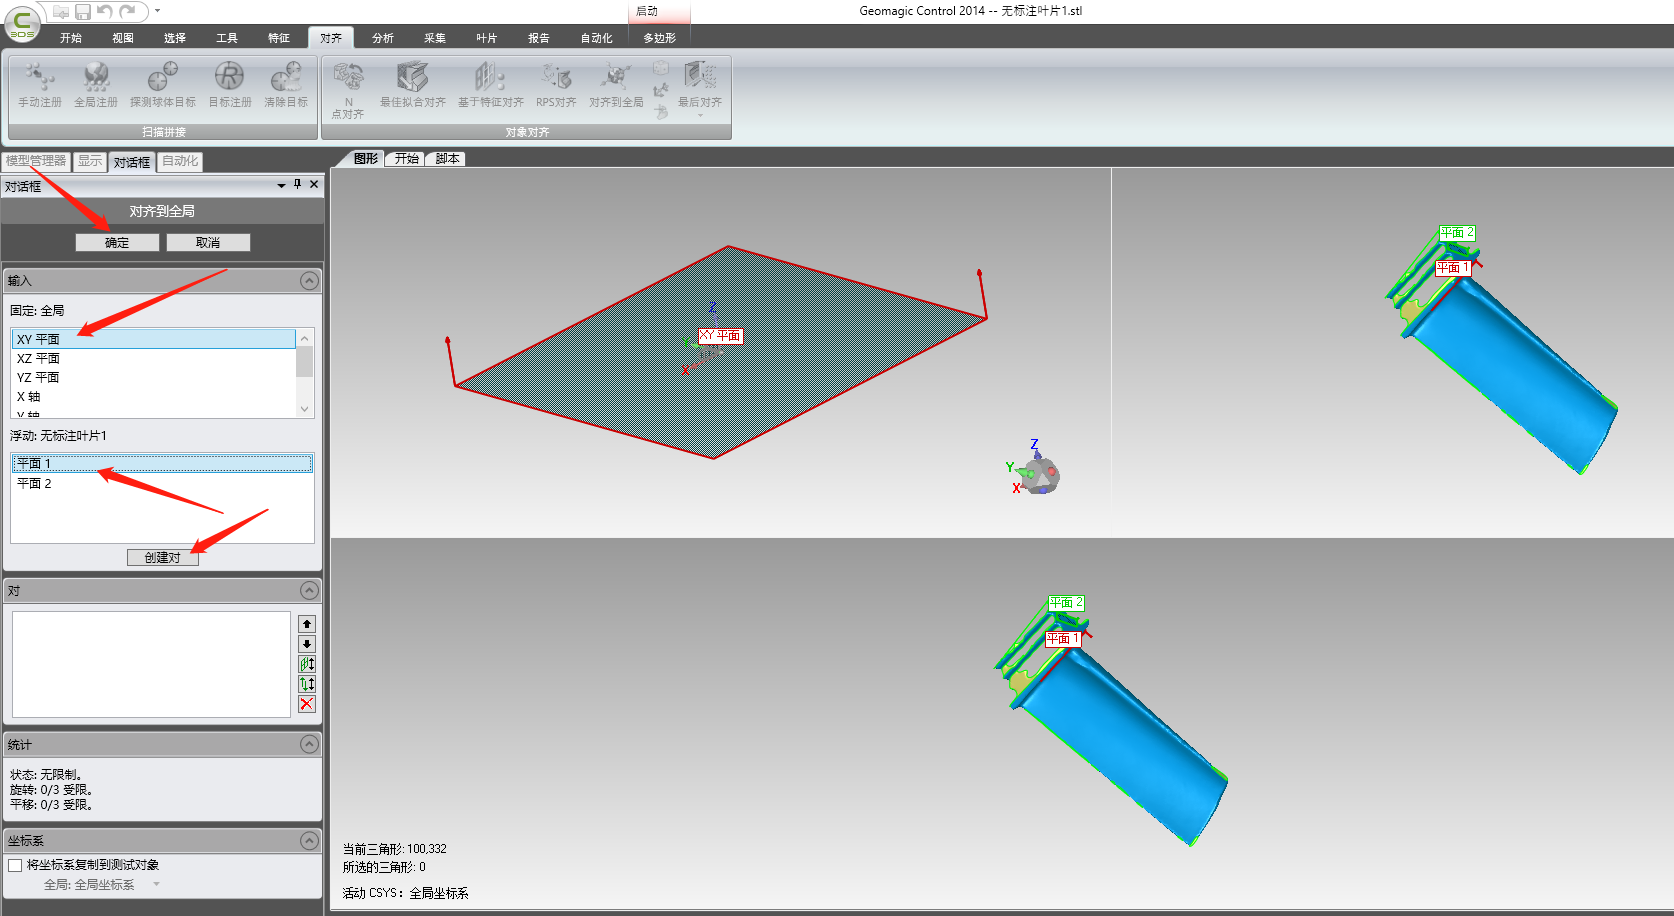1674x916 pixels.
Task: Switch to the 模型管理器 panel tab
Action: click(x=36, y=161)
